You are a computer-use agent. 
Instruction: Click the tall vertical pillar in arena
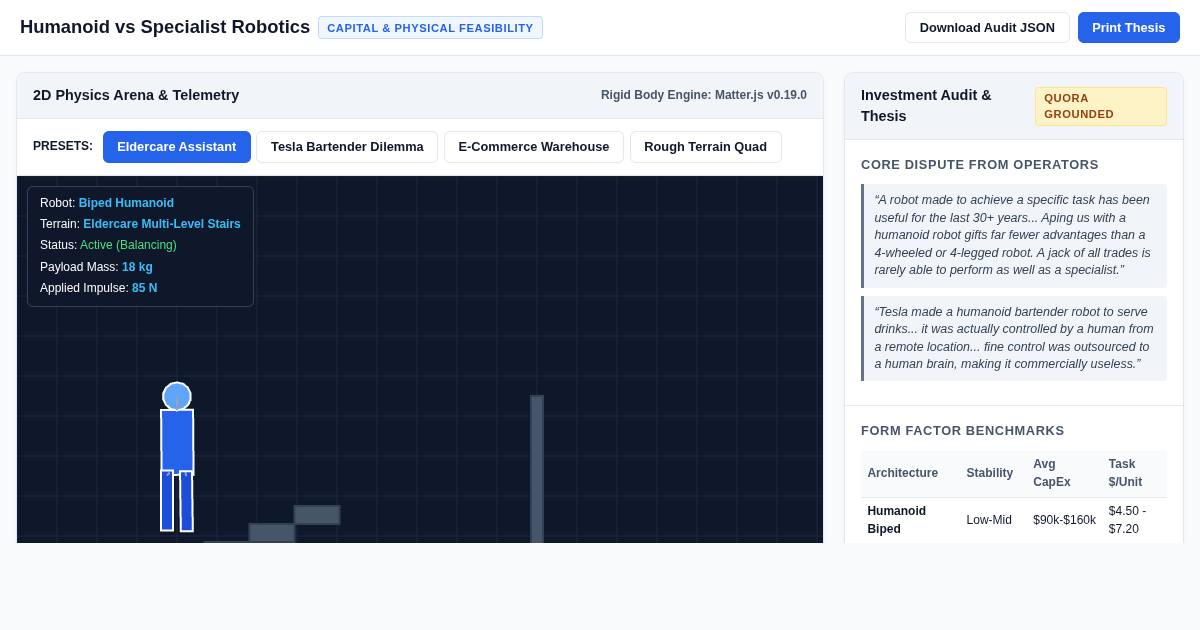click(537, 469)
